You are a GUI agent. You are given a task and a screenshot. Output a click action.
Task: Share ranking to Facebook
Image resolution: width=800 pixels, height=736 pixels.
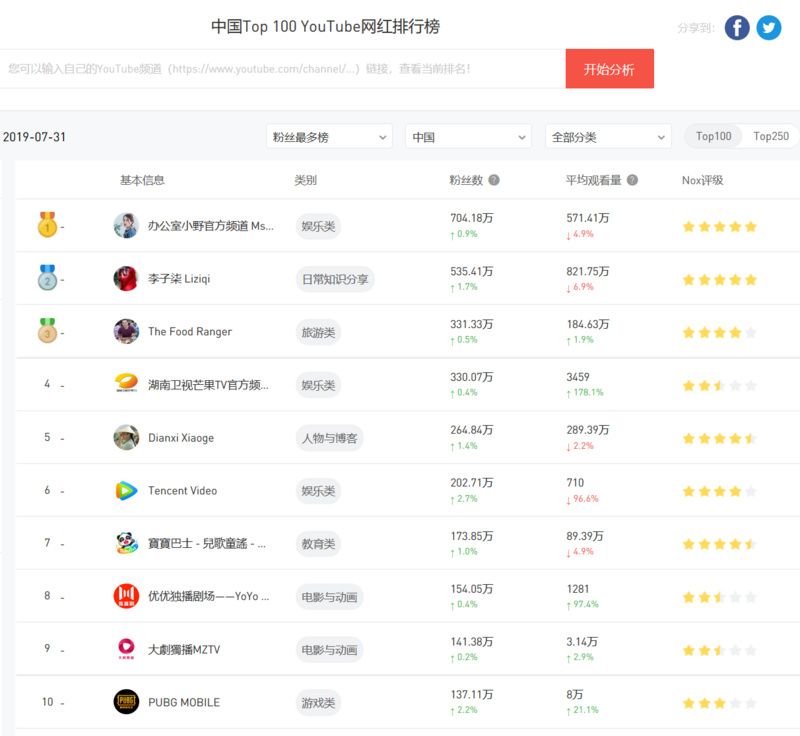(737, 28)
